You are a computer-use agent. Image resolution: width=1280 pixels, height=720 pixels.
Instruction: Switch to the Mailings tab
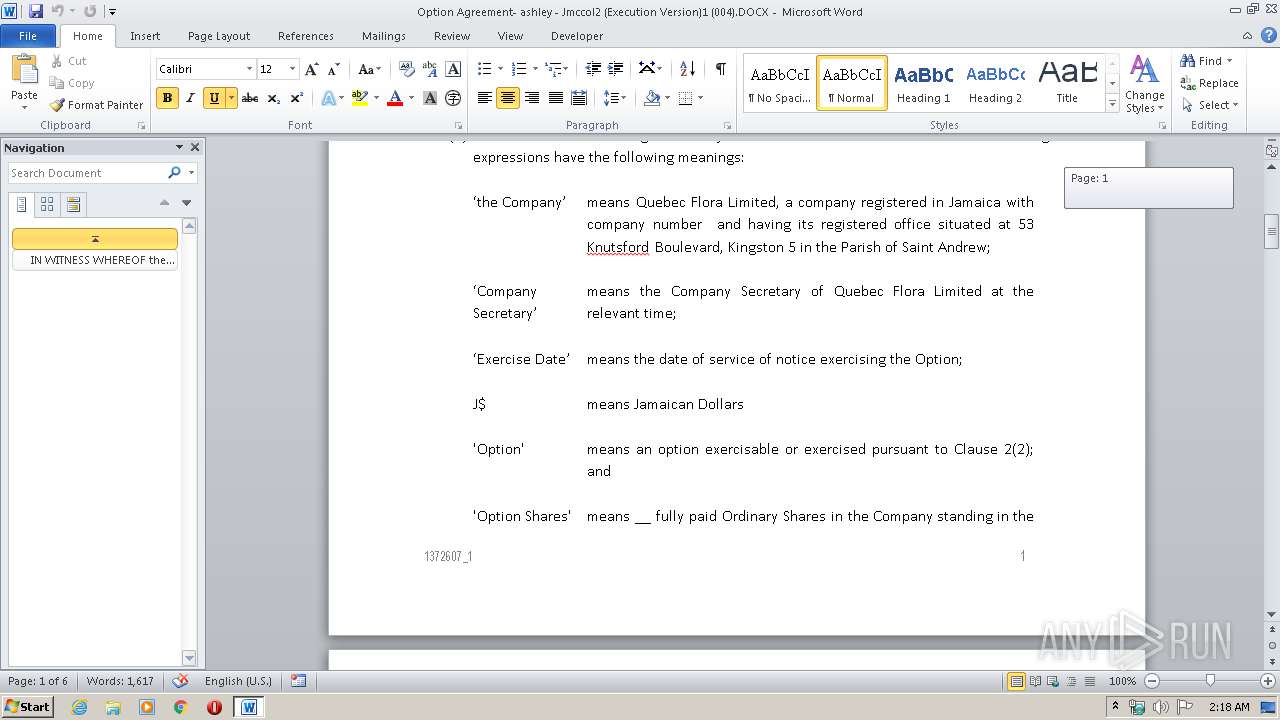pos(384,36)
